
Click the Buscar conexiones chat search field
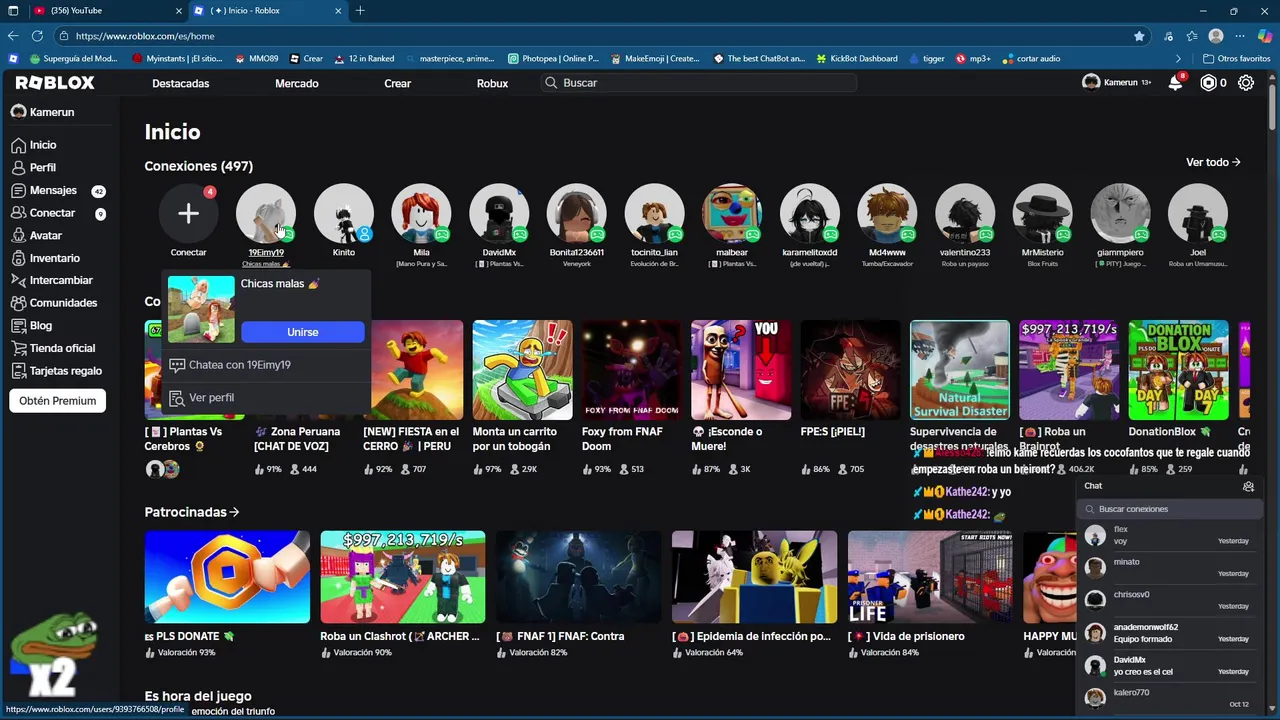pos(1167,509)
